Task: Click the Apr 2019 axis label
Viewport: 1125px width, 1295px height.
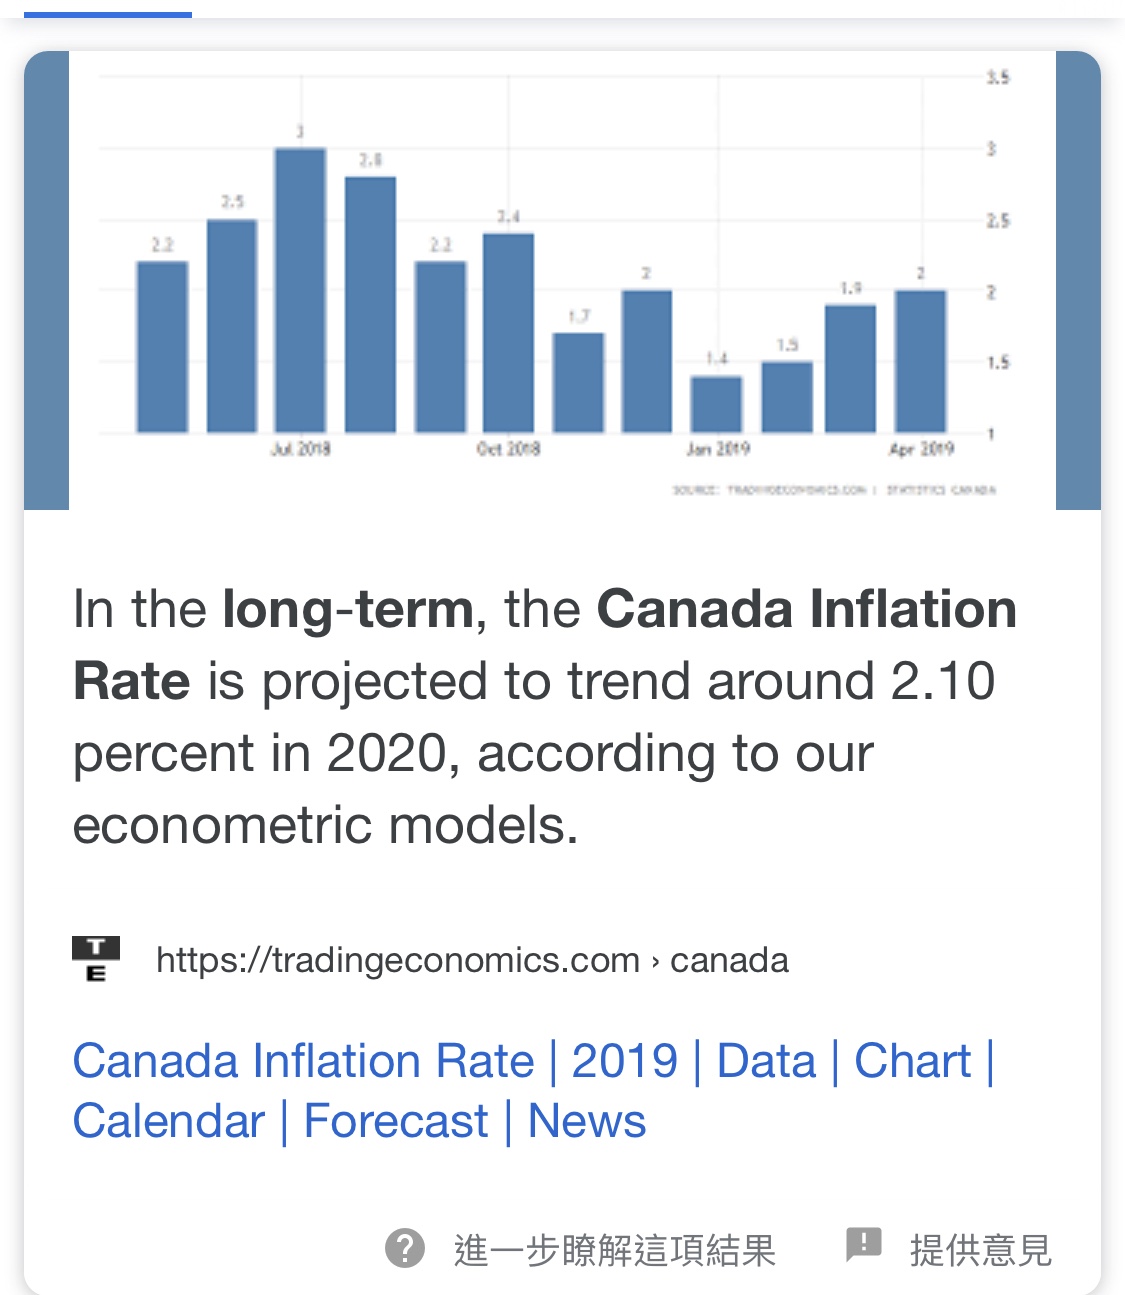Action: (921, 449)
